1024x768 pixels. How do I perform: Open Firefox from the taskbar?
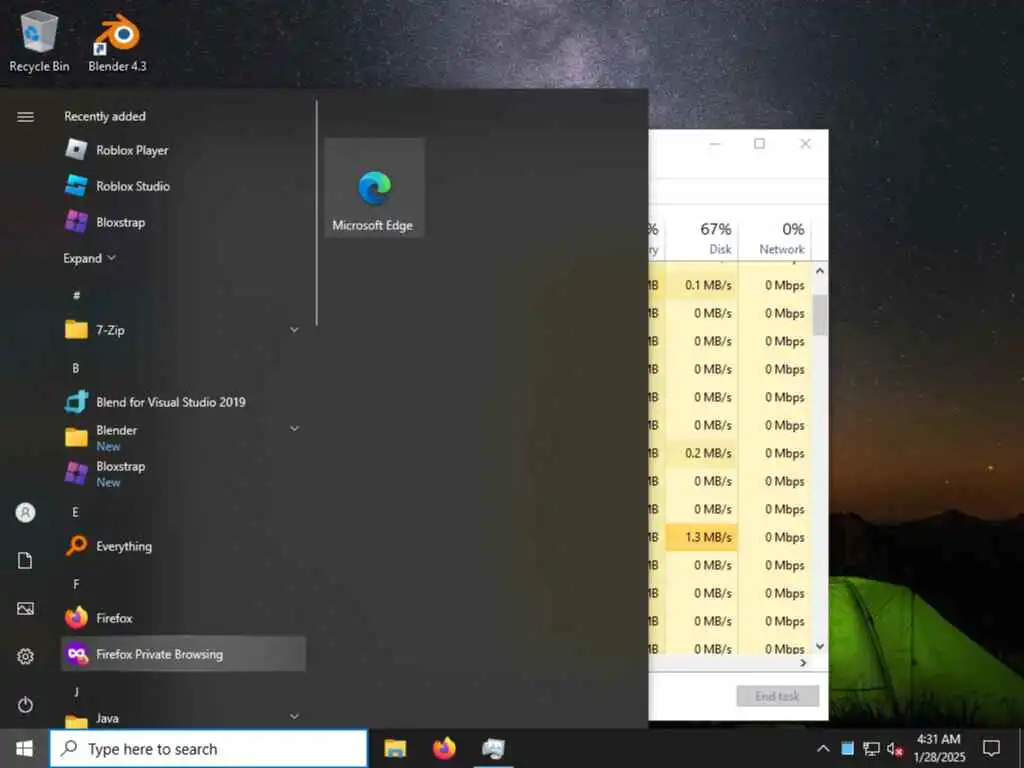(x=444, y=748)
